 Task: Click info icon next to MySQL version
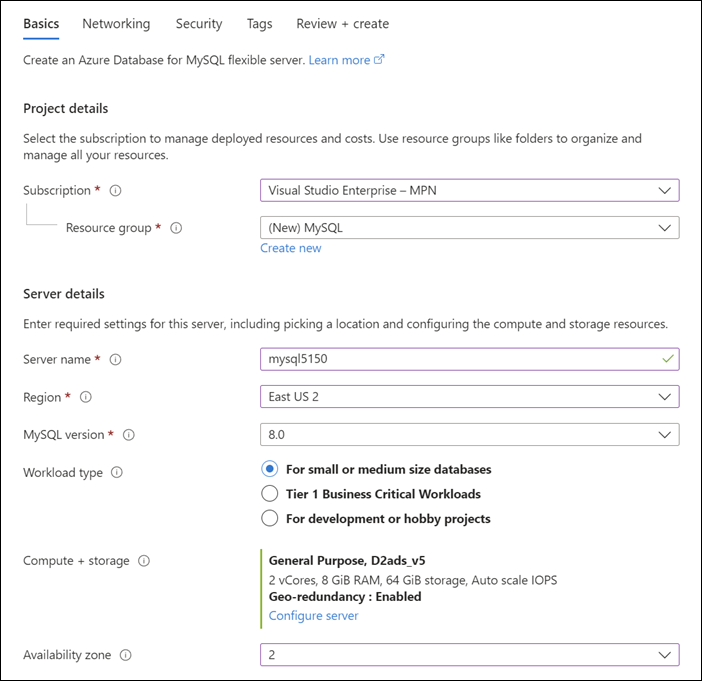(128, 435)
